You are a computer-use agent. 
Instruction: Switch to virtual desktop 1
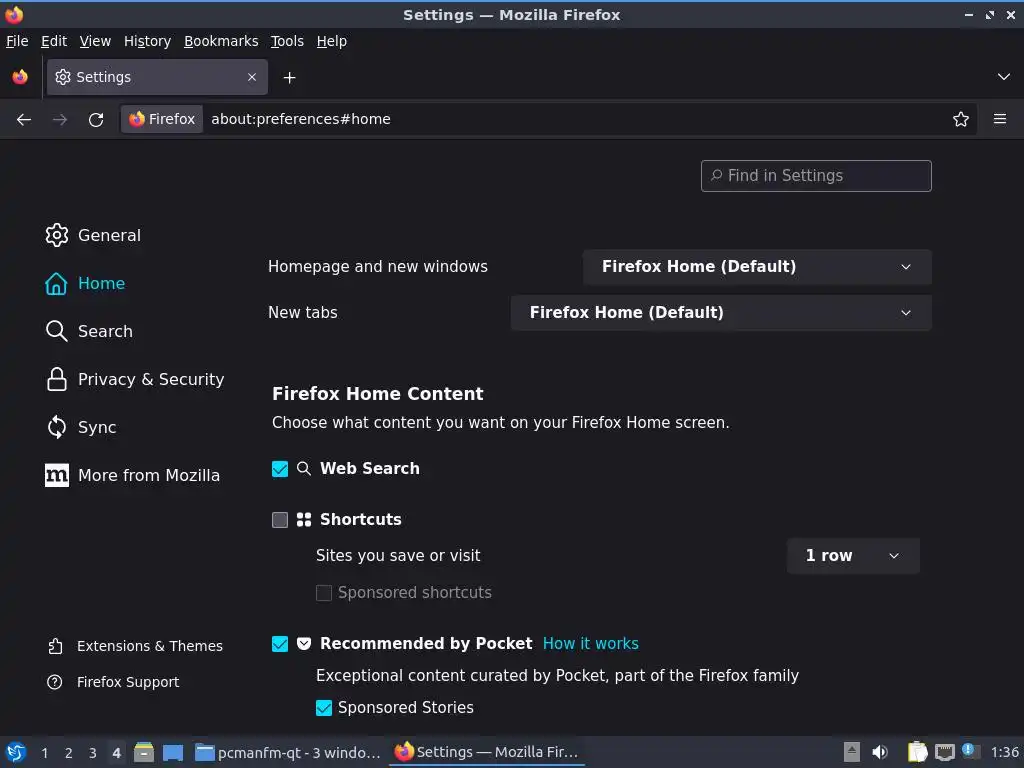tap(44, 753)
